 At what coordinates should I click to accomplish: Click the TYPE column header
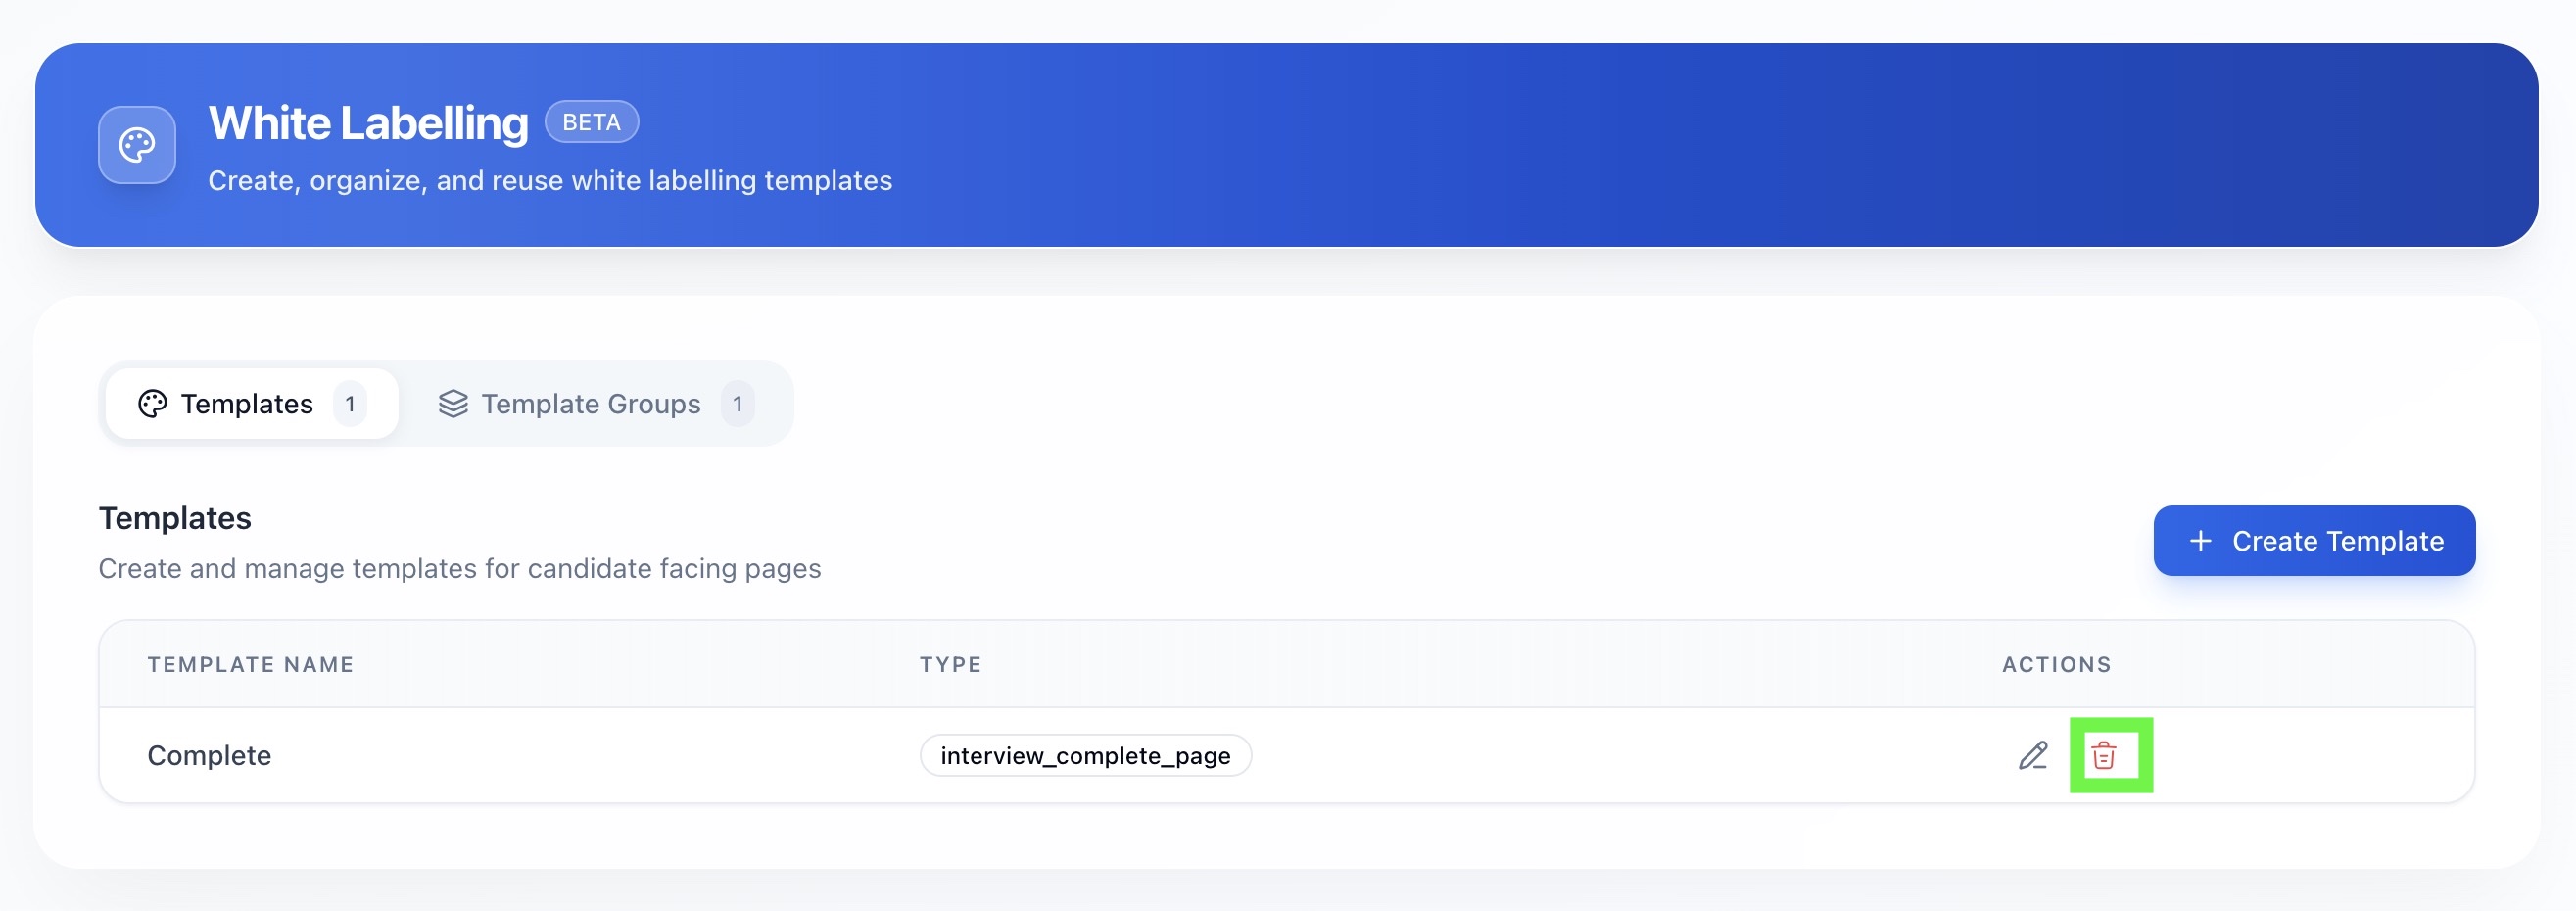pyautogui.click(x=950, y=665)
